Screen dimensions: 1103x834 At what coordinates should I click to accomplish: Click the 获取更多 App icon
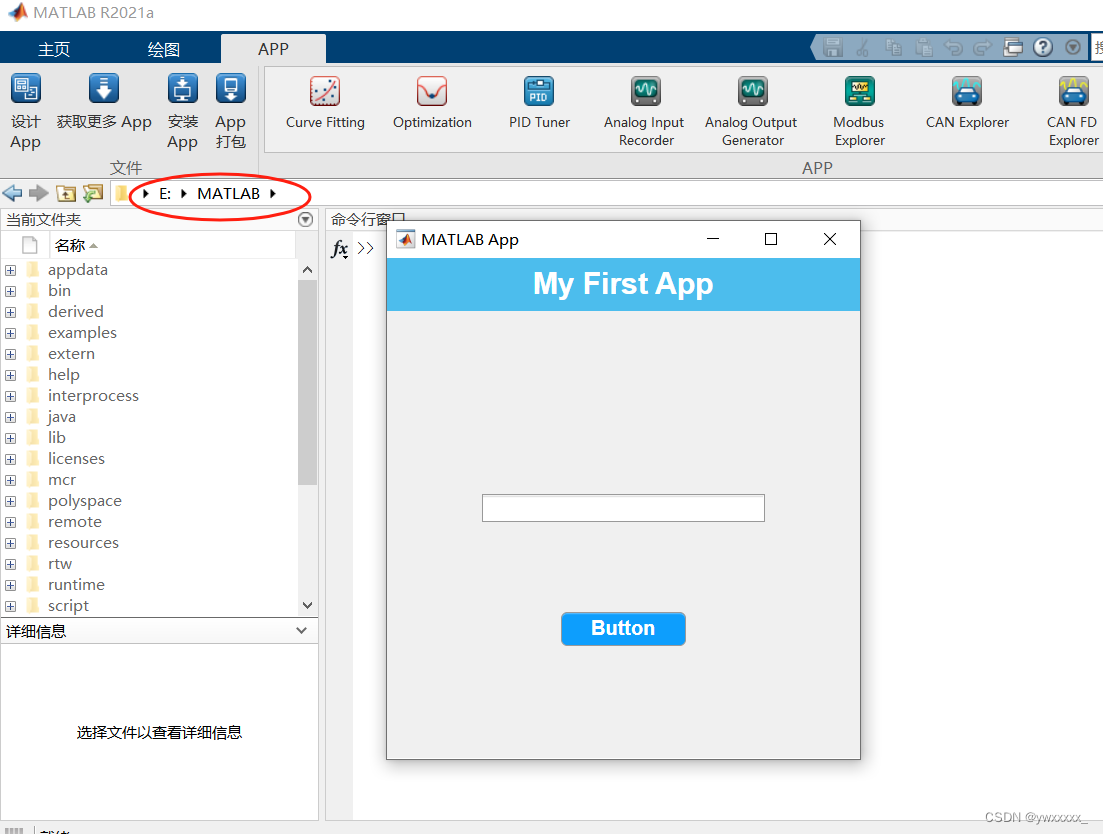click(x=103, y=89)
